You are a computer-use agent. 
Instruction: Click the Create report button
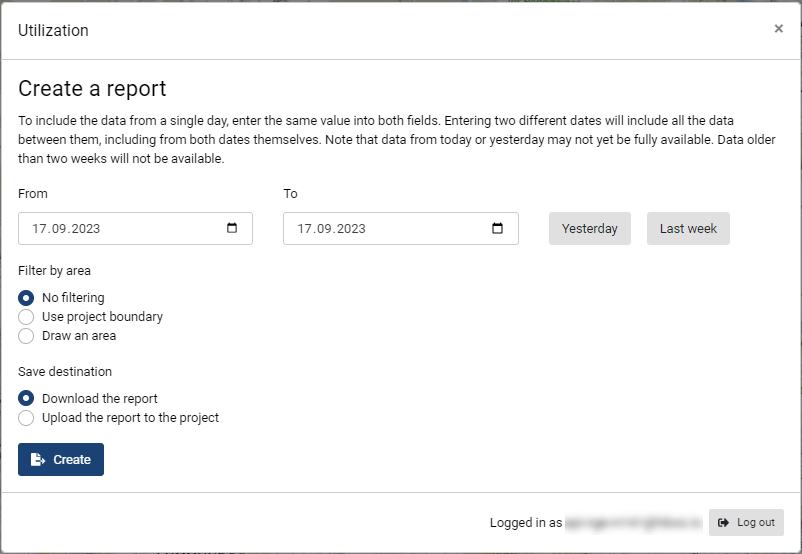[x=61, y=460]
